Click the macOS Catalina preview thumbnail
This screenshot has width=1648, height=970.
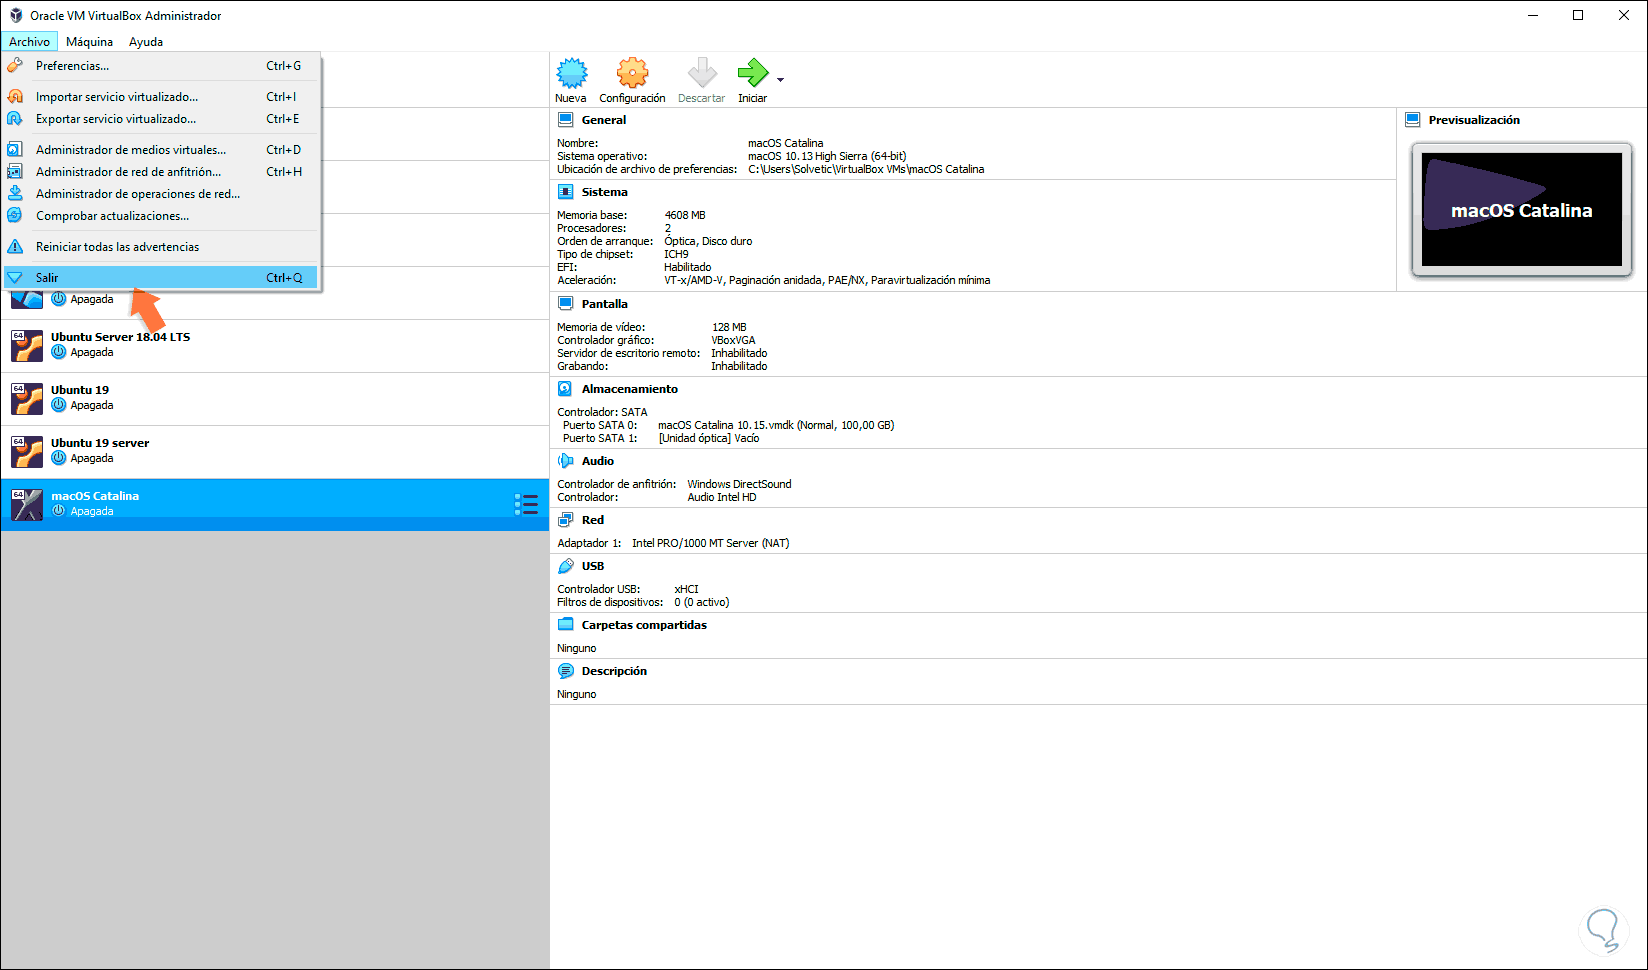click(1521, 209)
